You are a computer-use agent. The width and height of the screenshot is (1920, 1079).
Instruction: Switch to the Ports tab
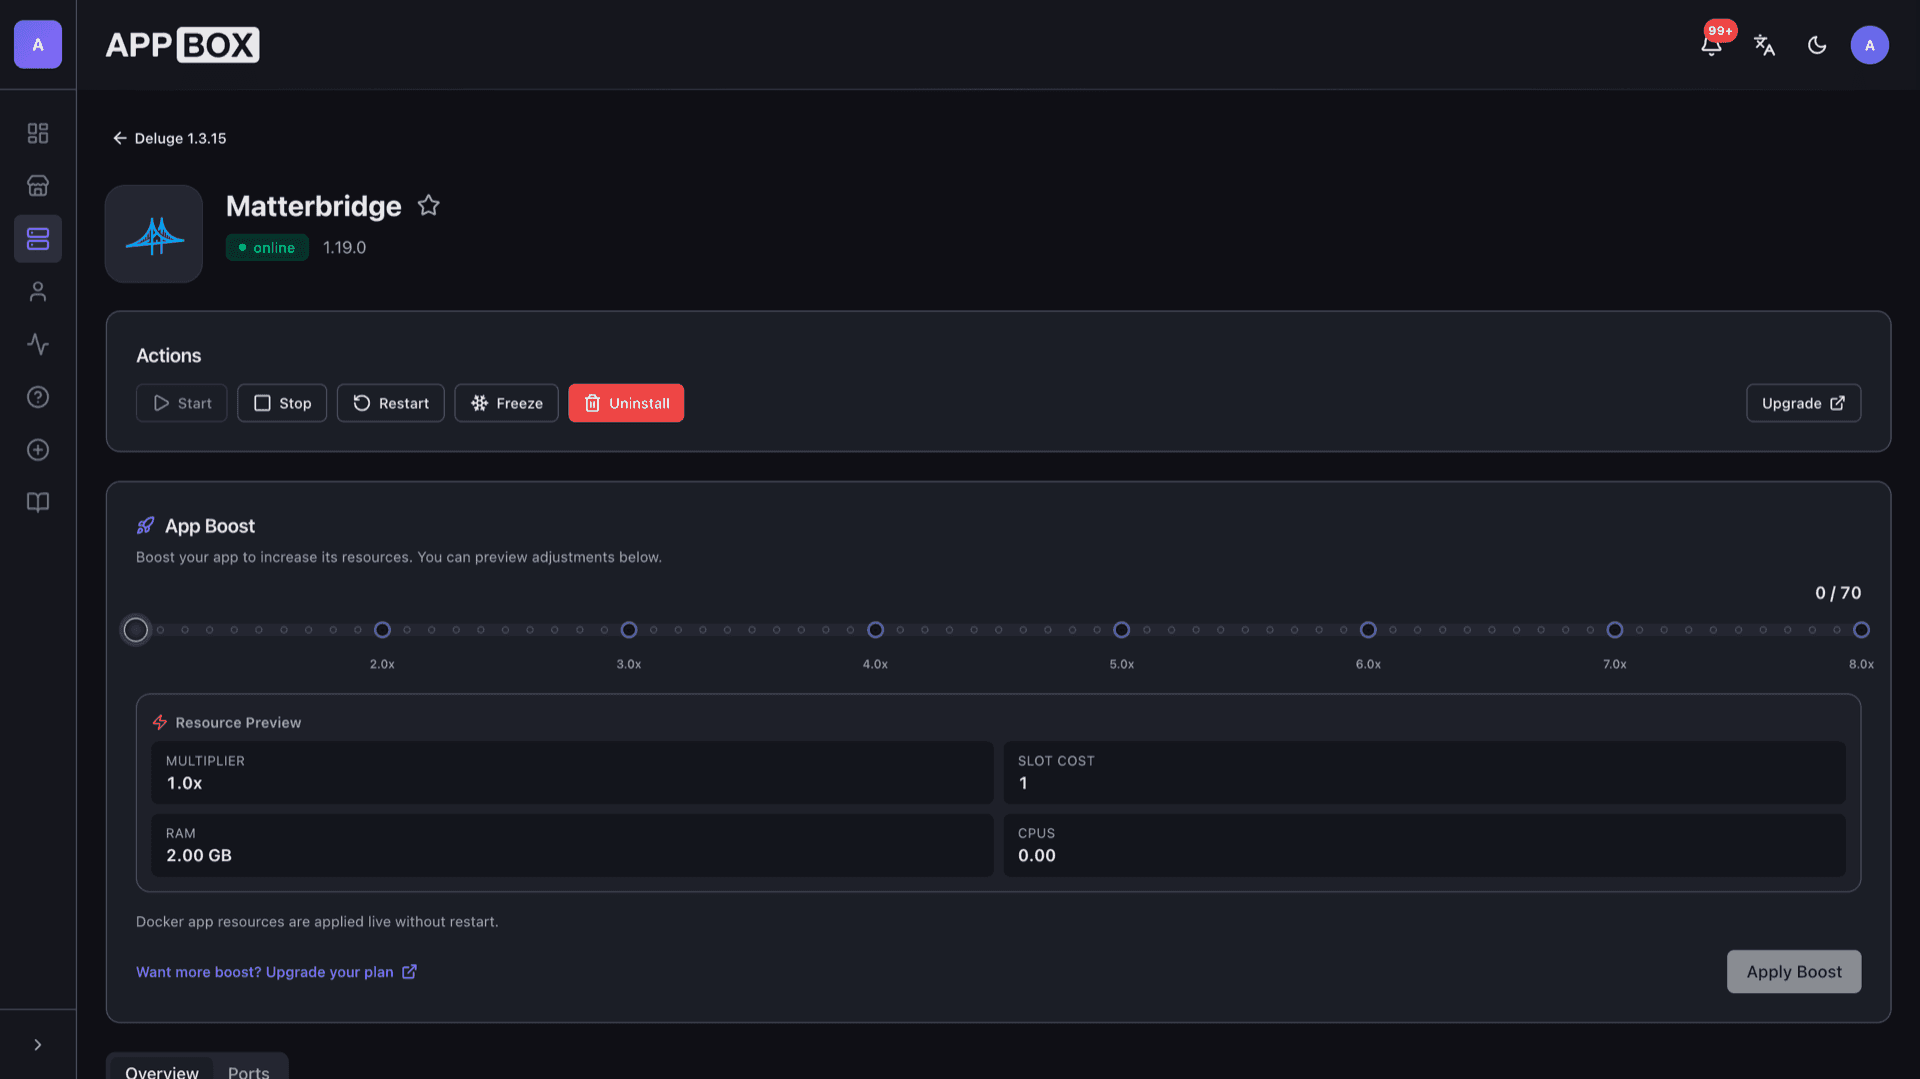248,1071
